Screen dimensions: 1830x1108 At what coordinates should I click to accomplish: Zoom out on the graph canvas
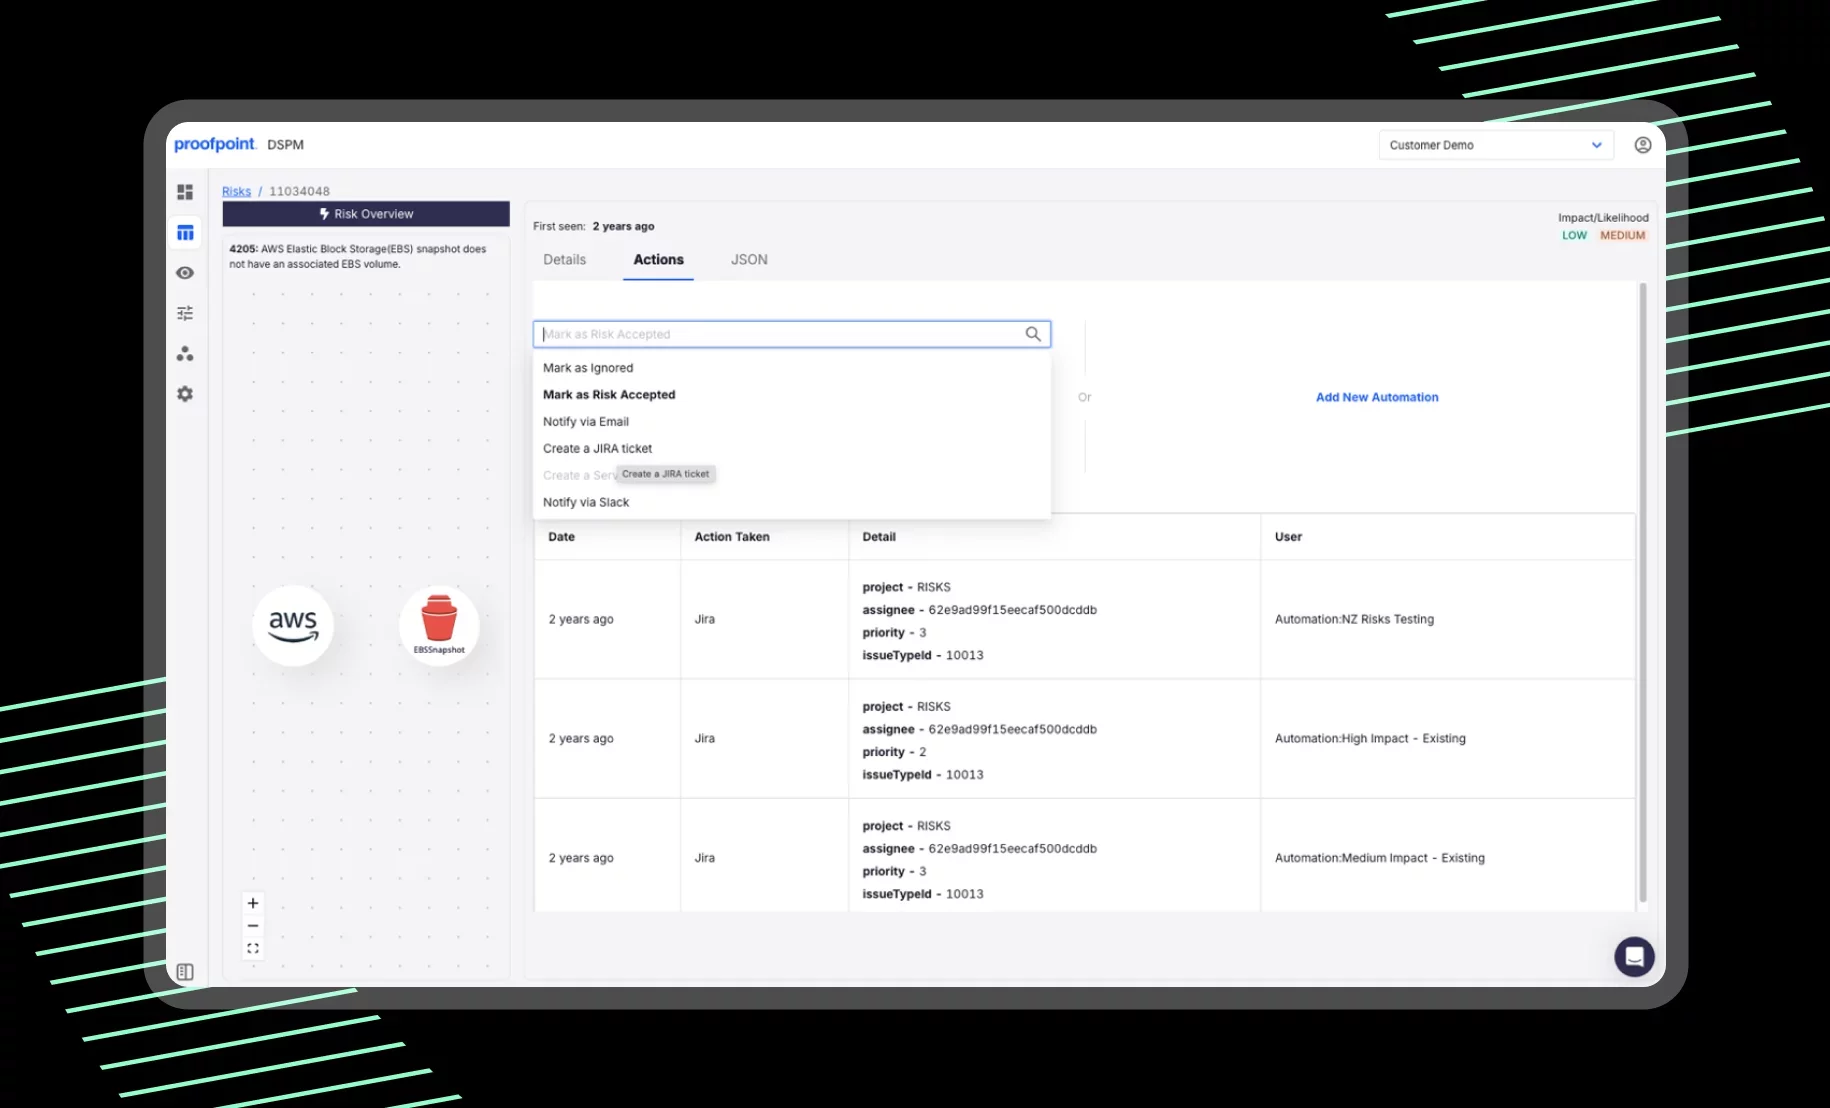click(253, 926)
